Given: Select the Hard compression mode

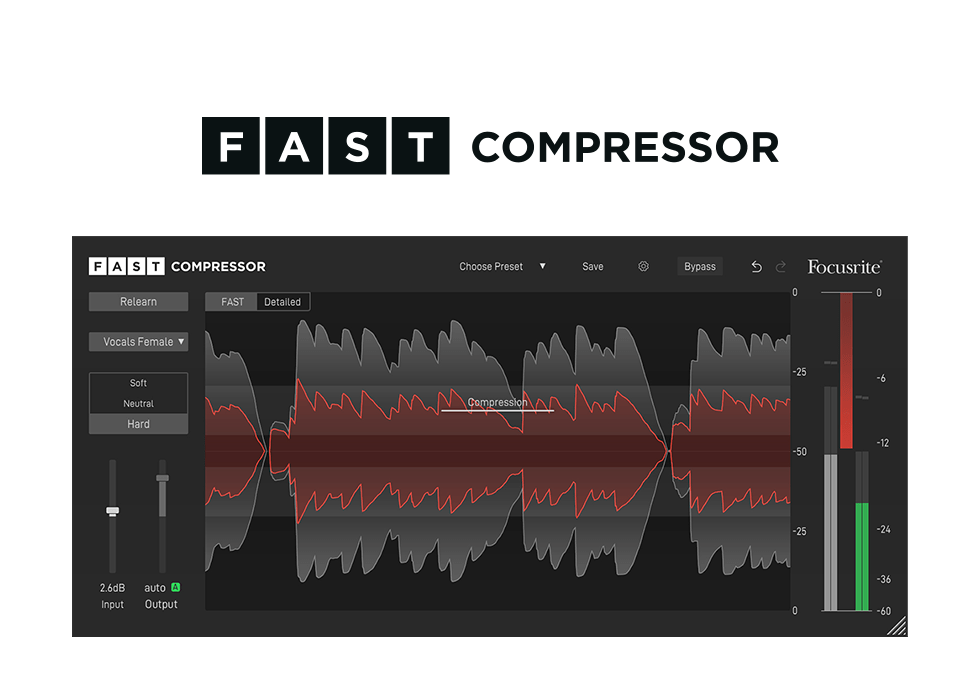Looking at the screenshot, I should pyautogui.click(x=138, y=424).
